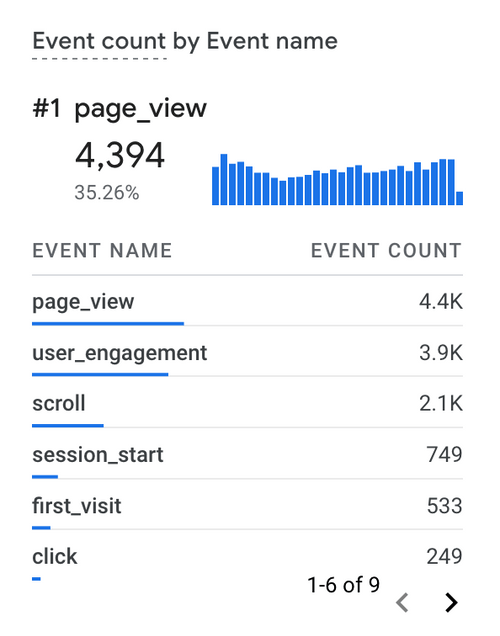The height and width of the screenshot is (636, 500).
Task: Click the 4.4K page_view count
Action: click(441, 301)
